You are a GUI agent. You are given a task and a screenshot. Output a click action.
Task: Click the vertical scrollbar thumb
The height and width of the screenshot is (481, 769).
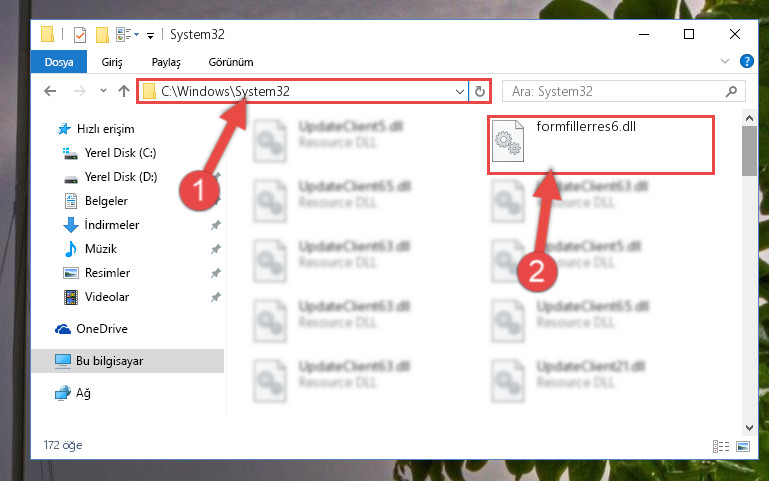749,151
